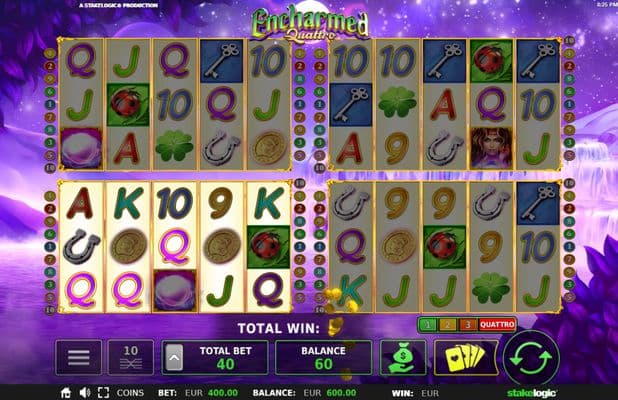
Task: Click the stakelogic brand logo
Action: (x=532, y=393)
